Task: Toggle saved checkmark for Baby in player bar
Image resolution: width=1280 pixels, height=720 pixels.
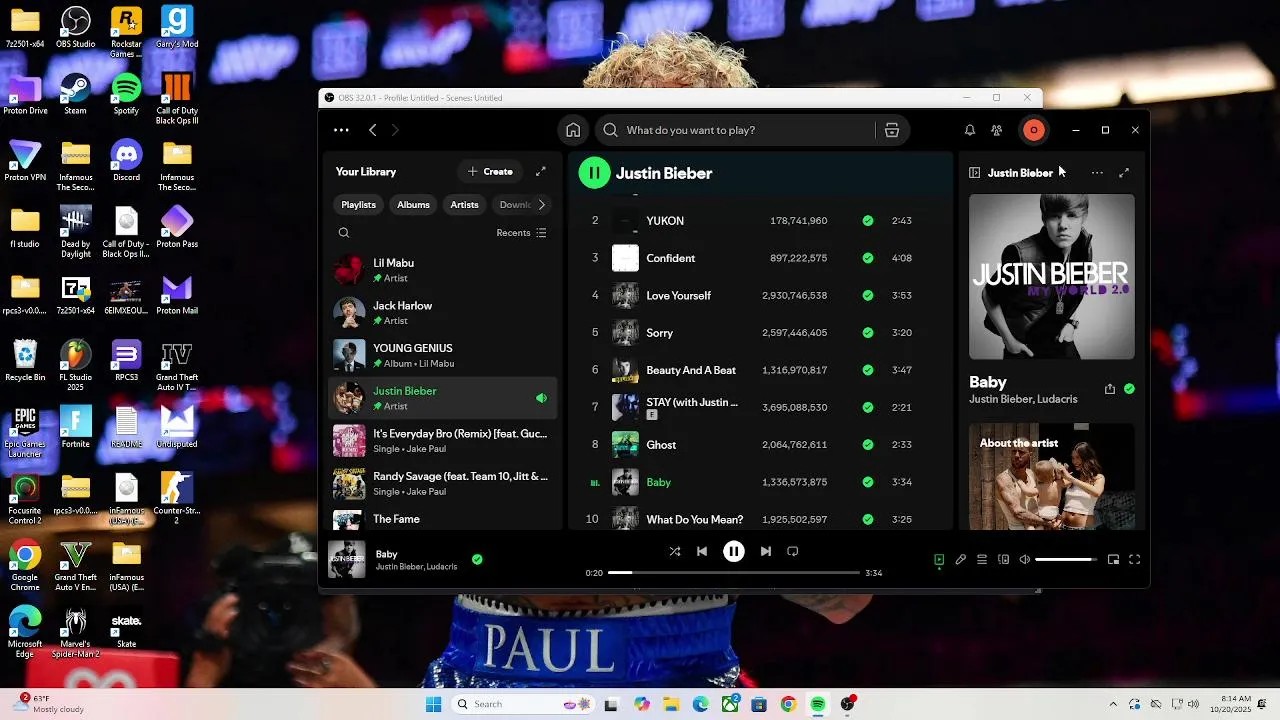Action: pyautogui.click(x=477, y=560)
